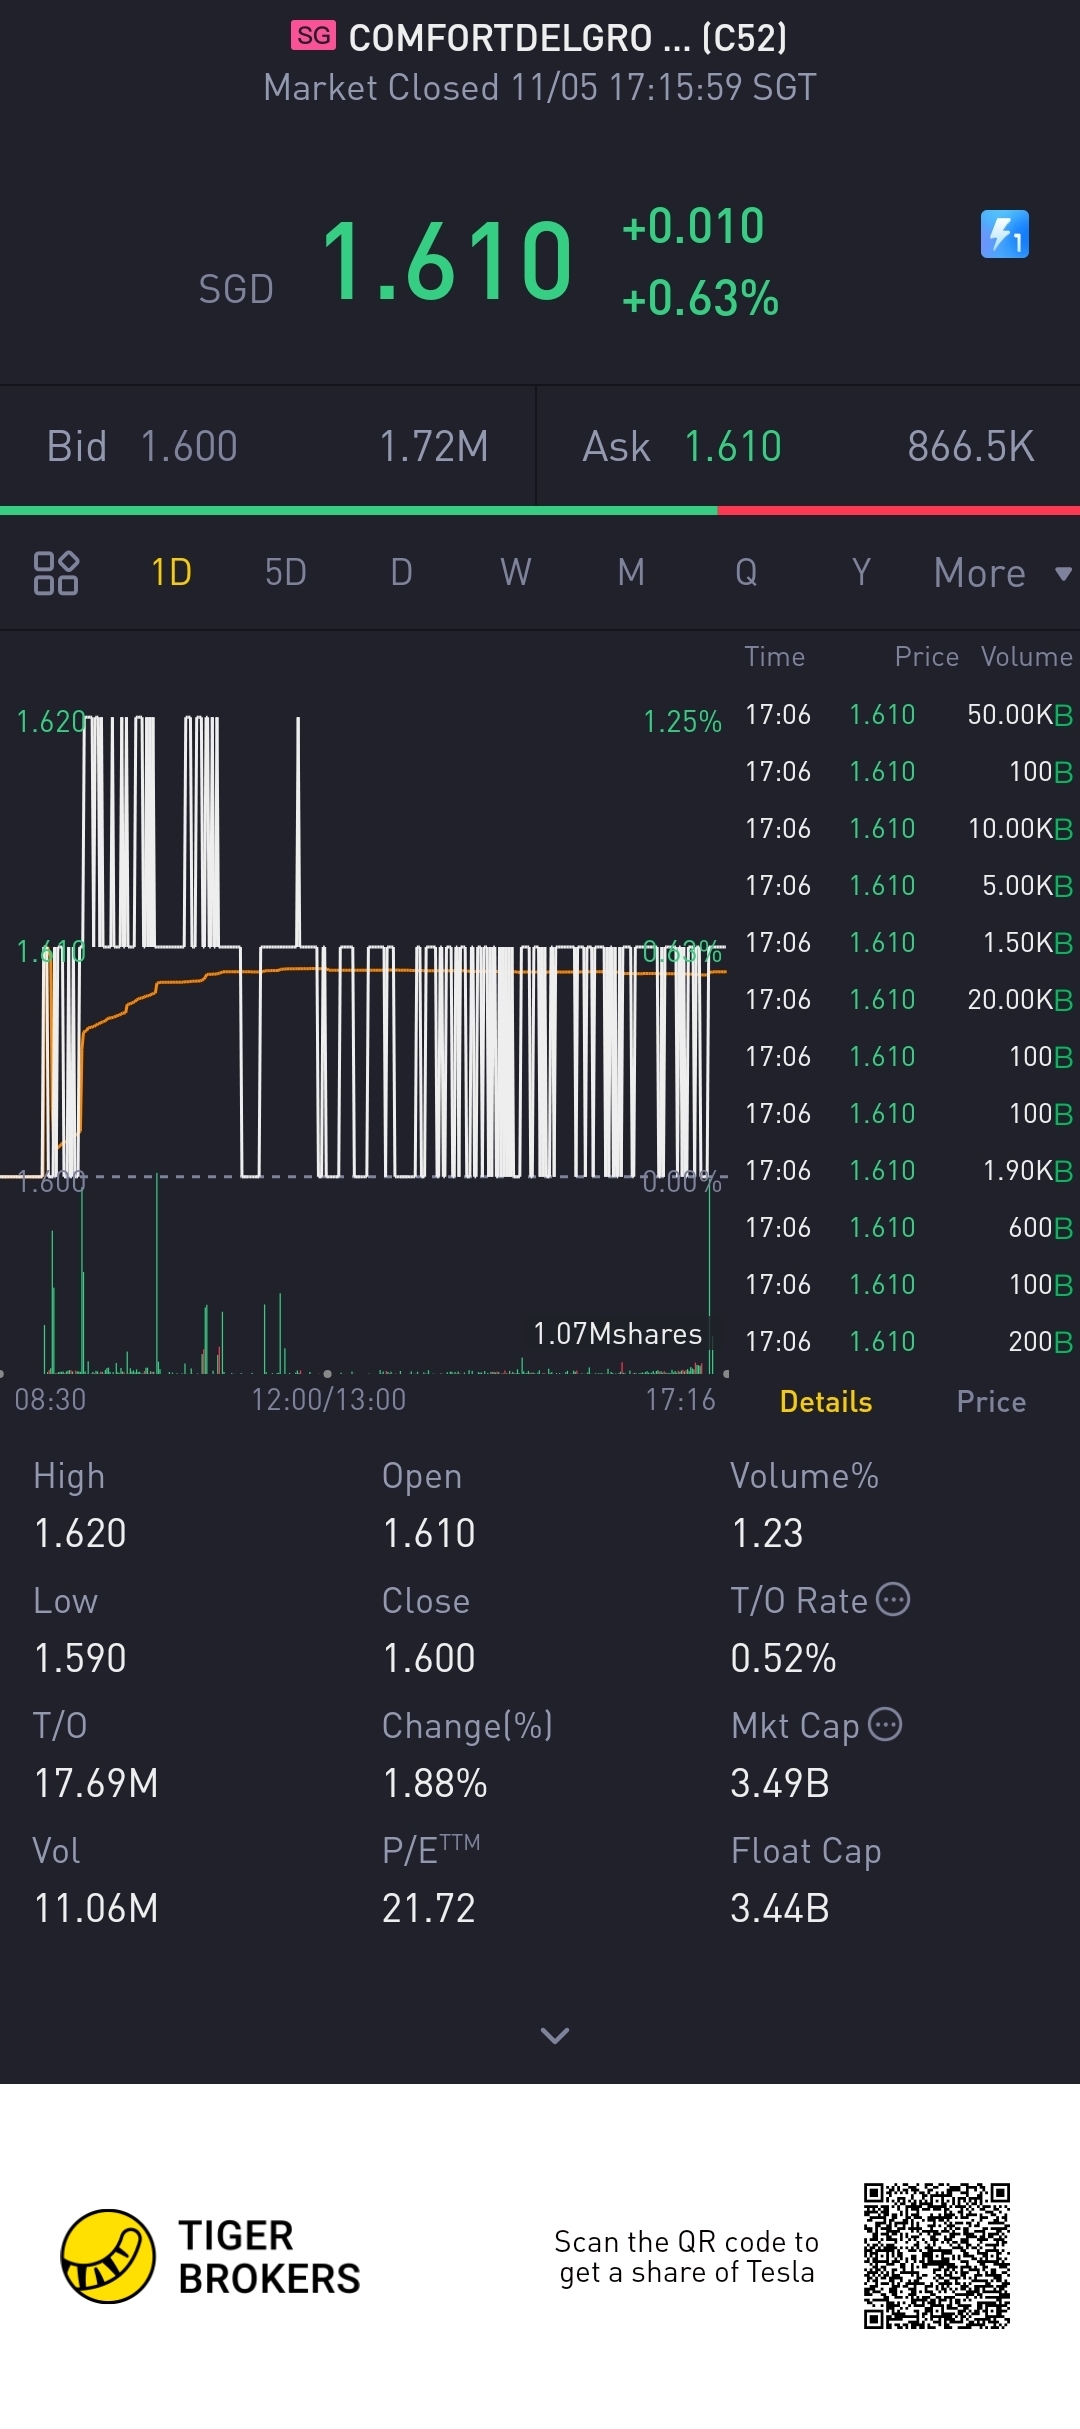The image size is (1080, 2429).
Task: Tap the Tesla share QR code
Action: pyautogui.click(x=937, y=2256)
